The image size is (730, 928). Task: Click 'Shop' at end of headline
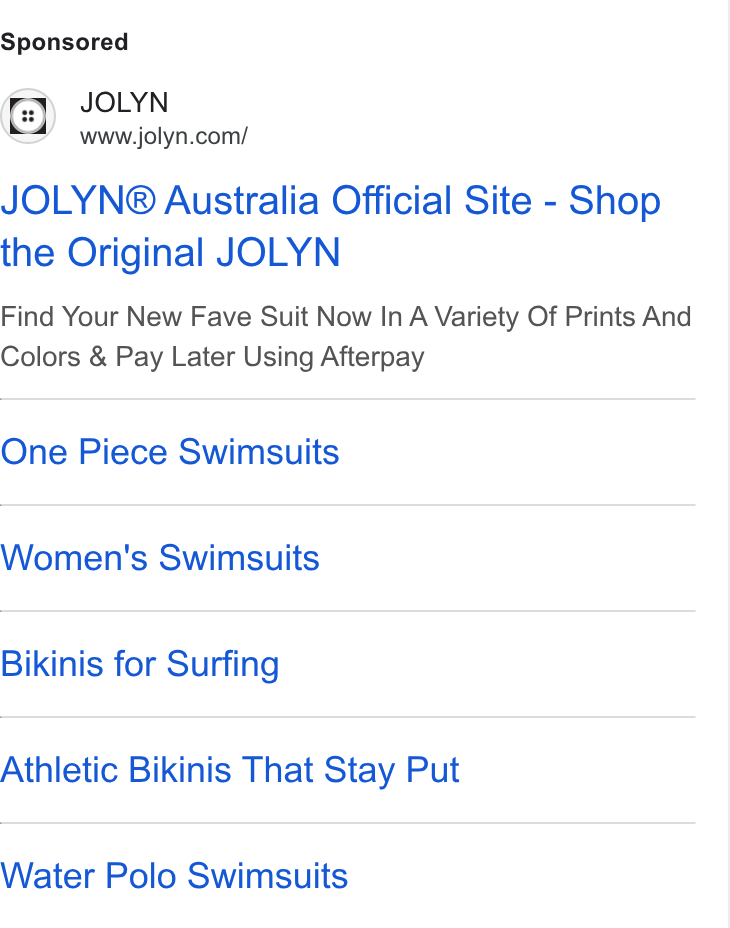click(615, 201)
